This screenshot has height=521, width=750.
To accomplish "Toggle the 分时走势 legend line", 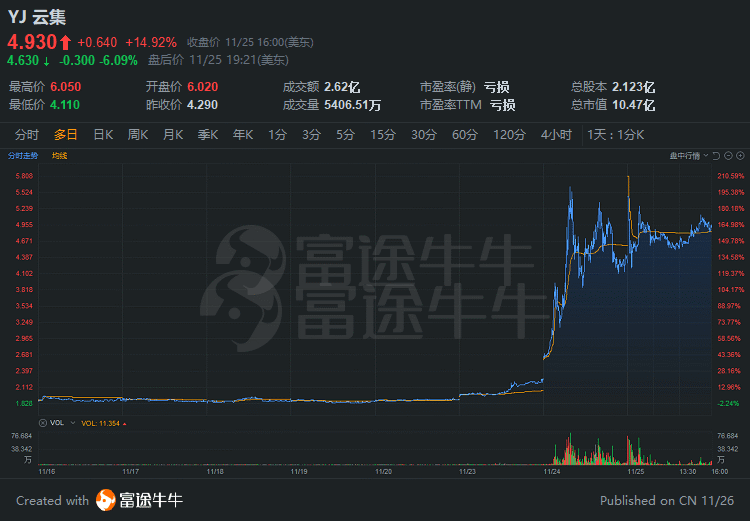I will [x=23, y=156].
